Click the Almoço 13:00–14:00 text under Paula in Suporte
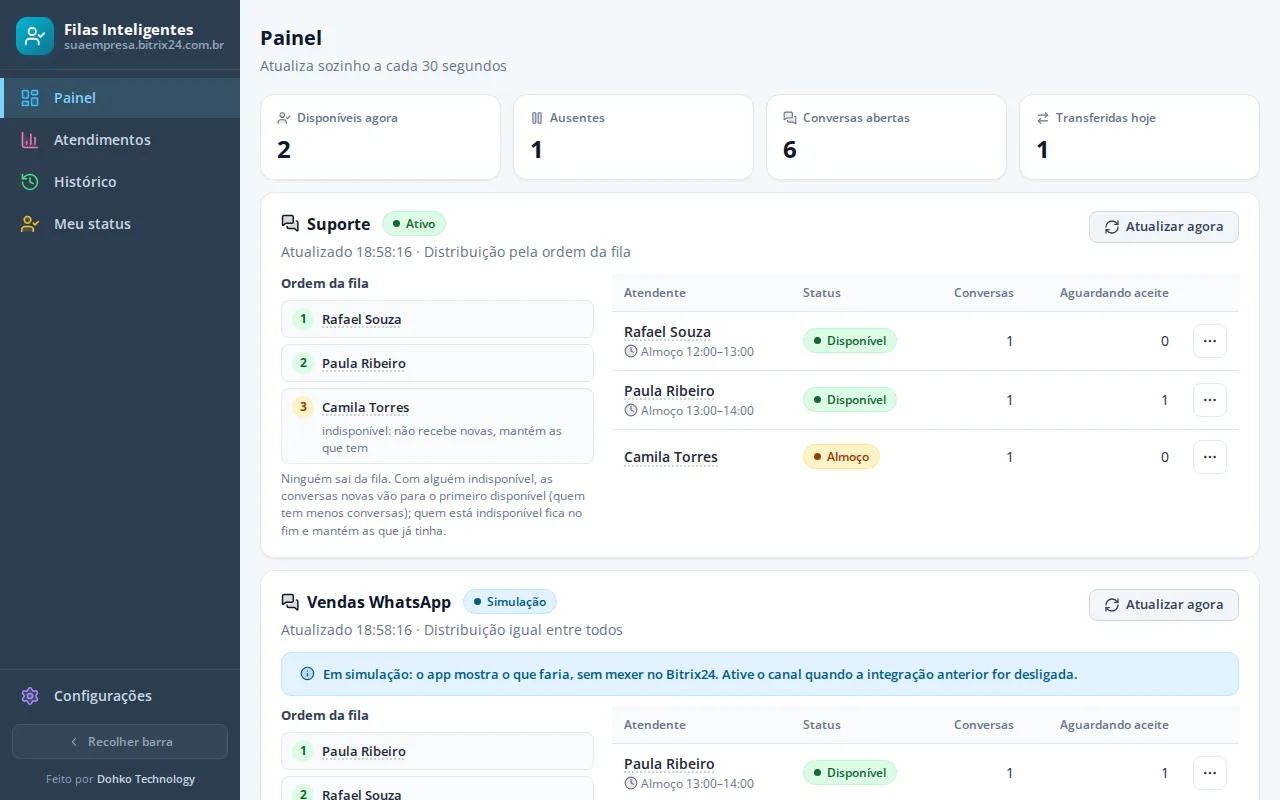Image resolution: width=1280 pixels, height=800 pixels. pyautogui.click(x=697, y=411)
